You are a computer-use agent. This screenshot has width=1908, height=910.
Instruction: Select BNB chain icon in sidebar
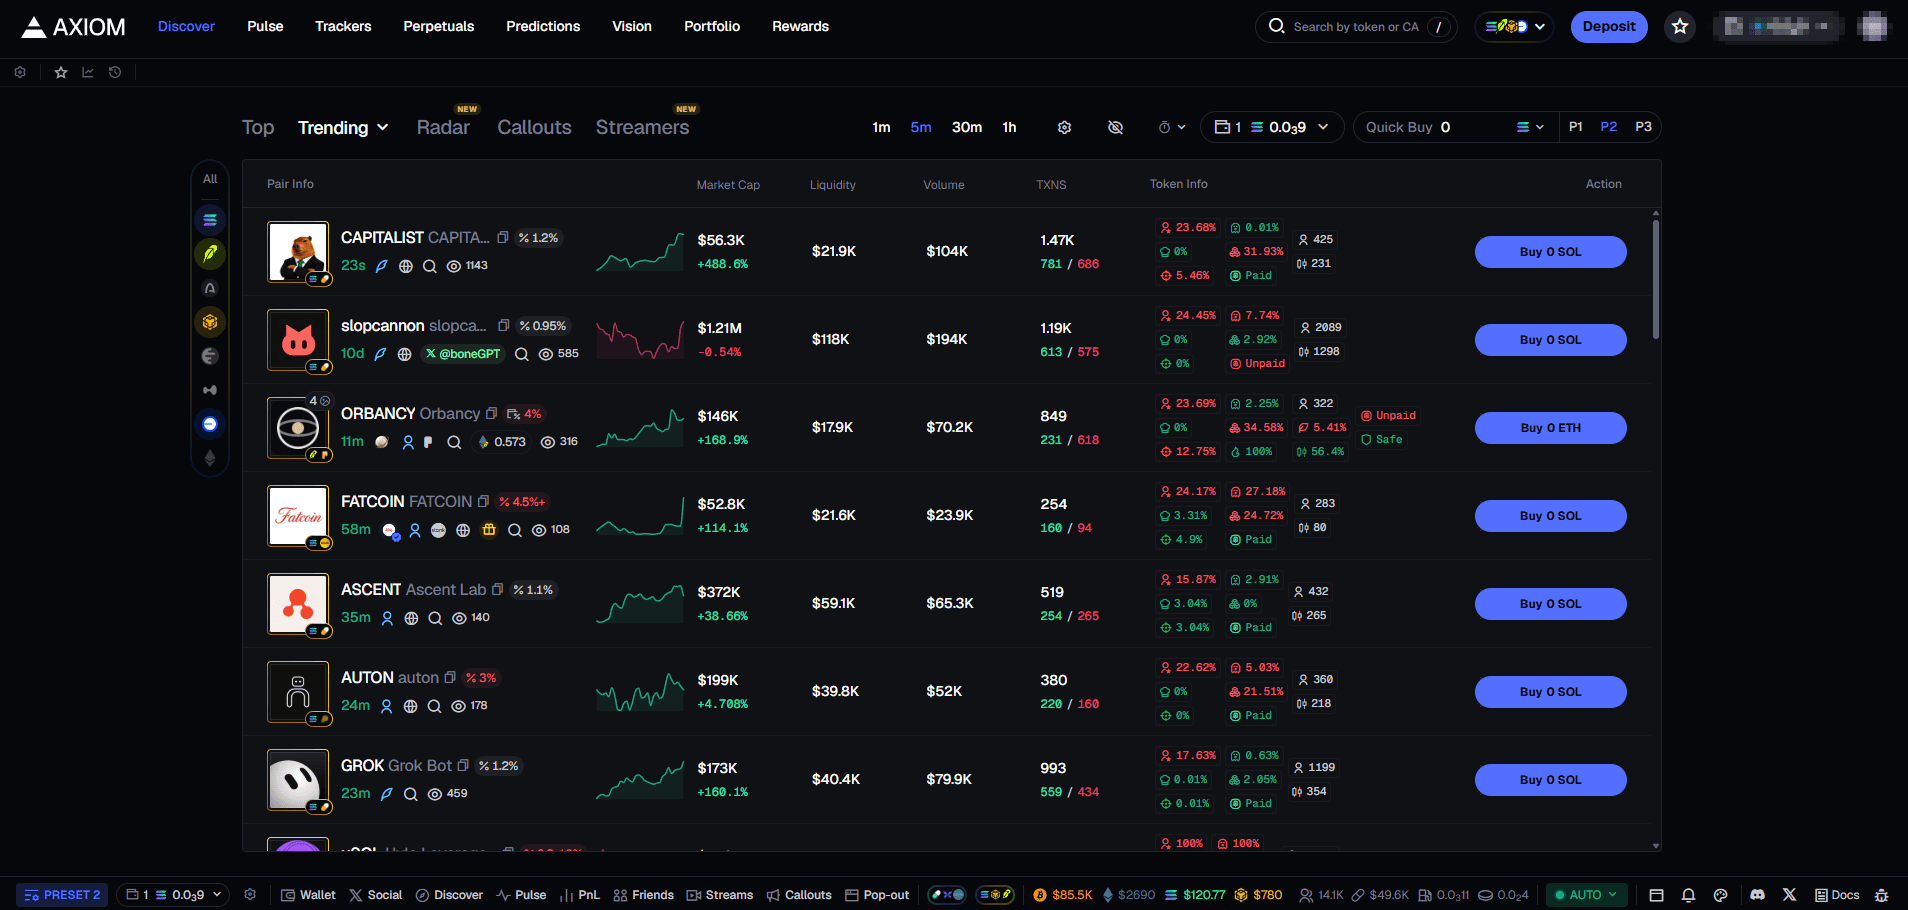coord(210,322)
